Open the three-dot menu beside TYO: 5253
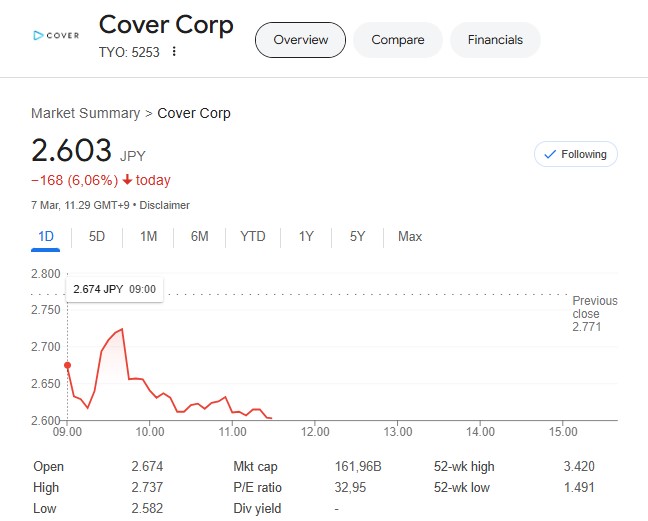Viewport: 648px width, 521px height. 174,52
